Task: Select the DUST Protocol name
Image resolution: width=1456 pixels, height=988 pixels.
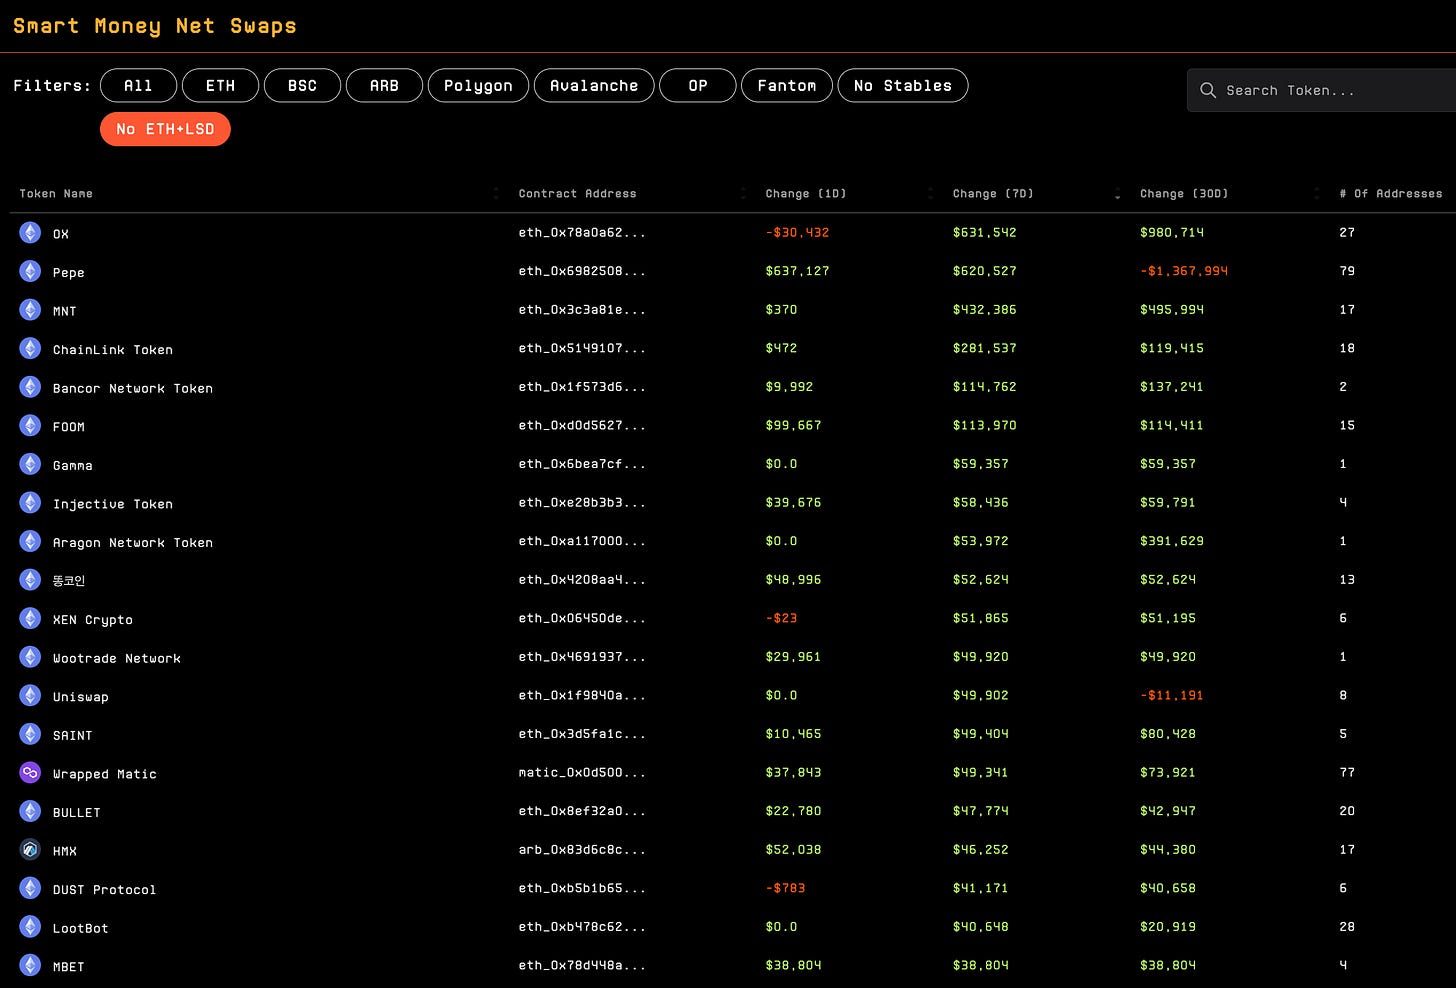Action: pyautogui.click(x=105, y=890)
